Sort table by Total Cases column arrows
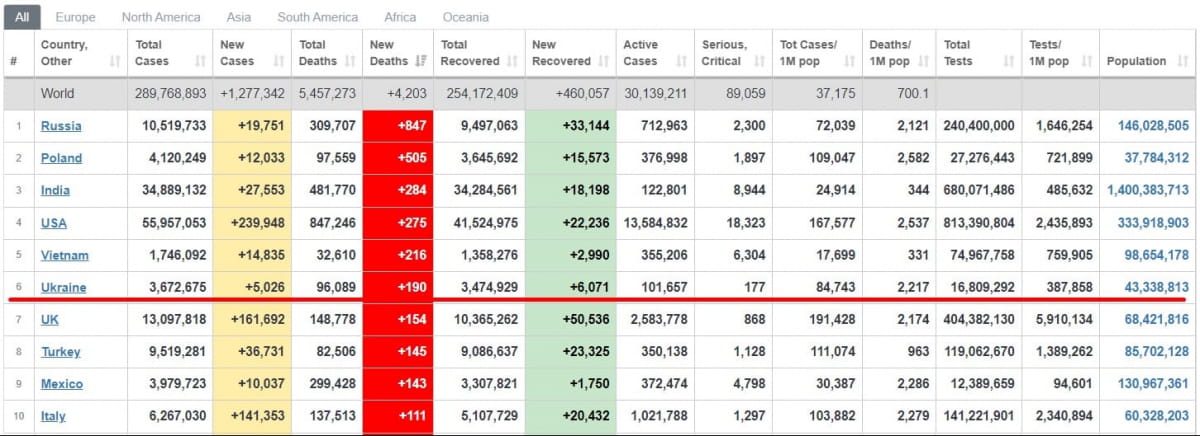Viewport: 1200px width, 436px height. pos(199,62)
